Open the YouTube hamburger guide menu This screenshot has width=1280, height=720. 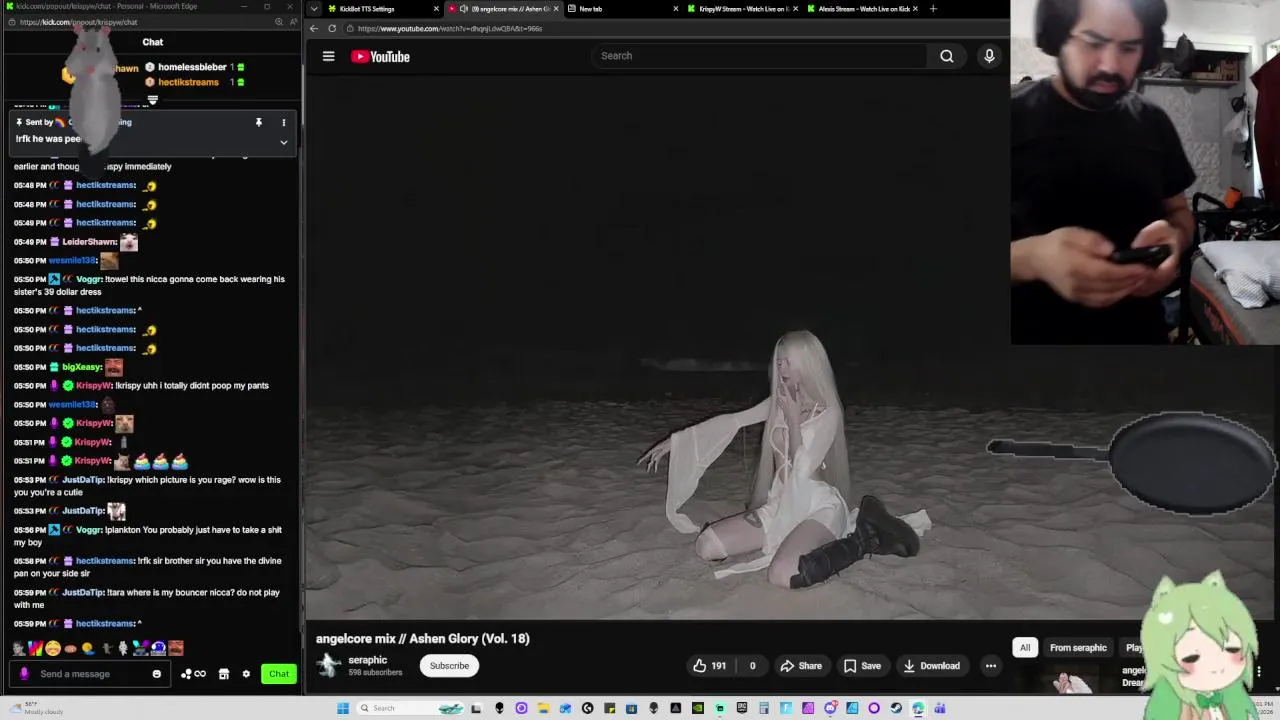tap(328, 56)
